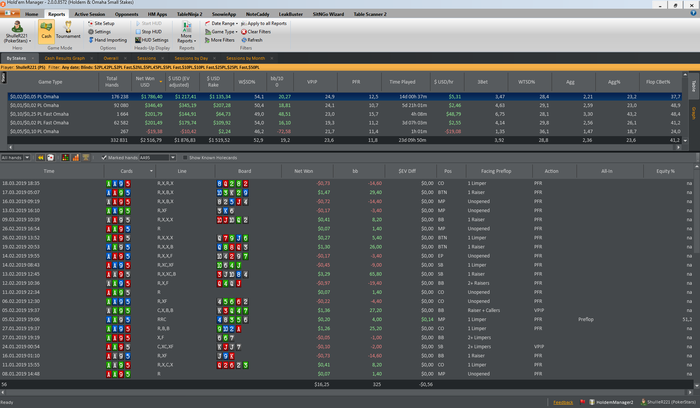700x408 pixels.
Task: Sort by Total Hands column header
Action: pyautogui.click(x=112, y=82)
